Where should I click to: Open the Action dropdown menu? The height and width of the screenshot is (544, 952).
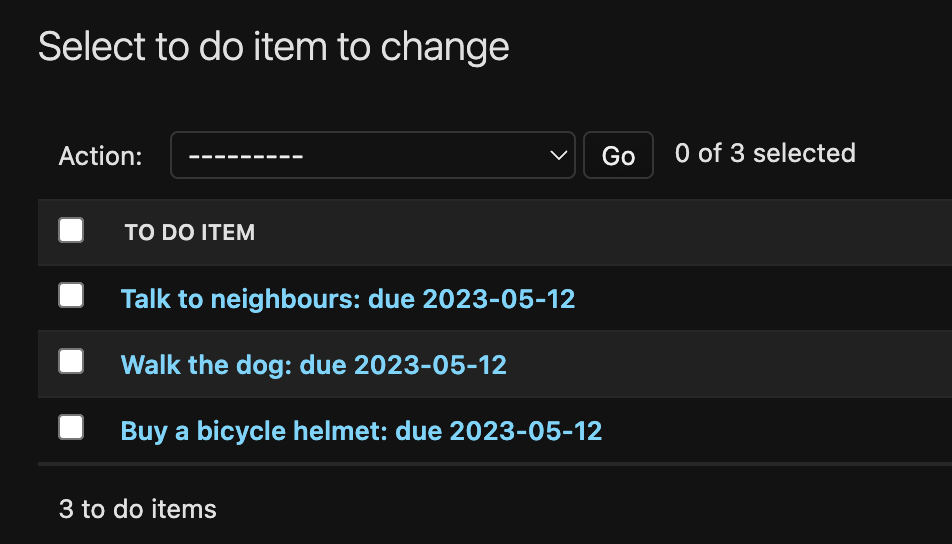[x=372, y=156]
